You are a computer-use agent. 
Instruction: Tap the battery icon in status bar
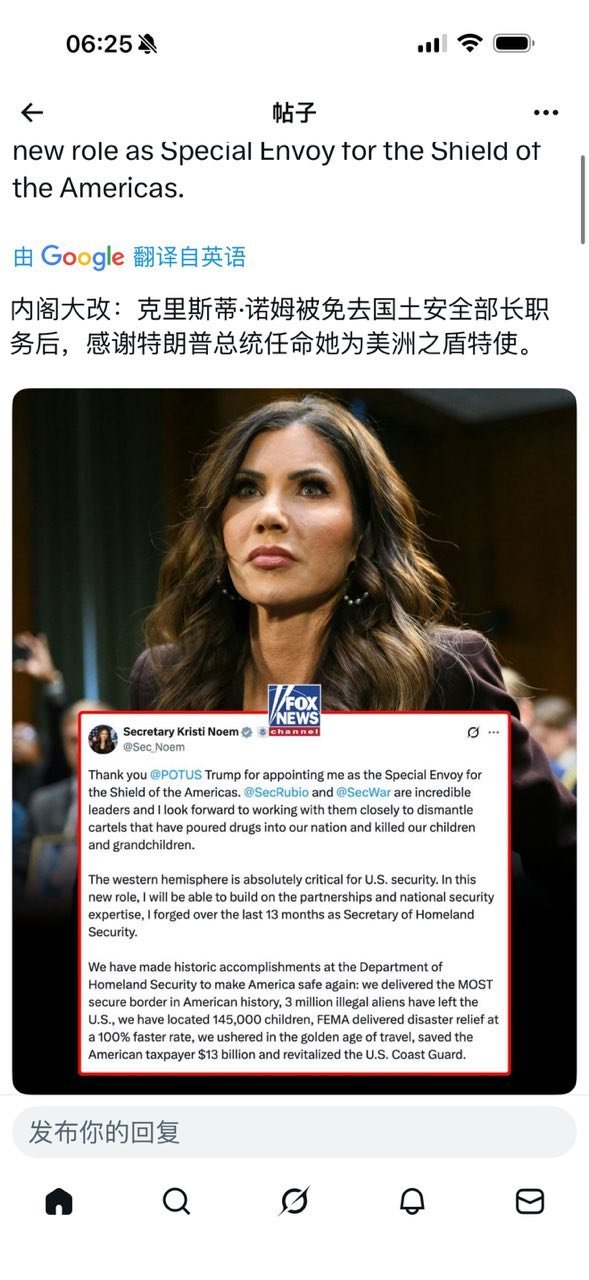coord(514,44)
